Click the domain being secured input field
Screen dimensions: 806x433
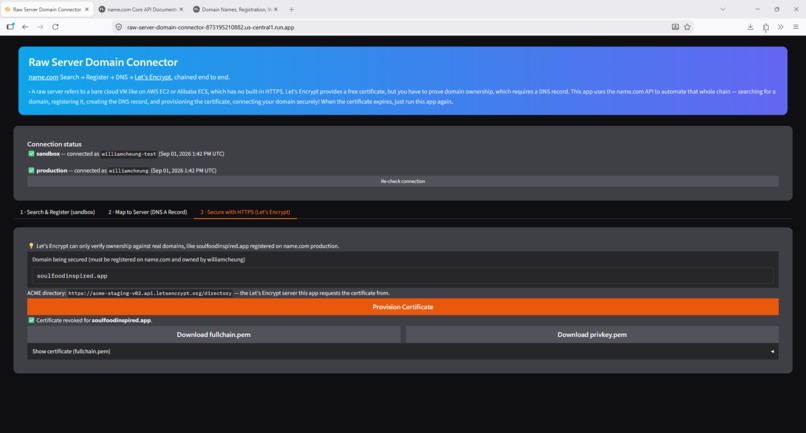click(402, 276)
